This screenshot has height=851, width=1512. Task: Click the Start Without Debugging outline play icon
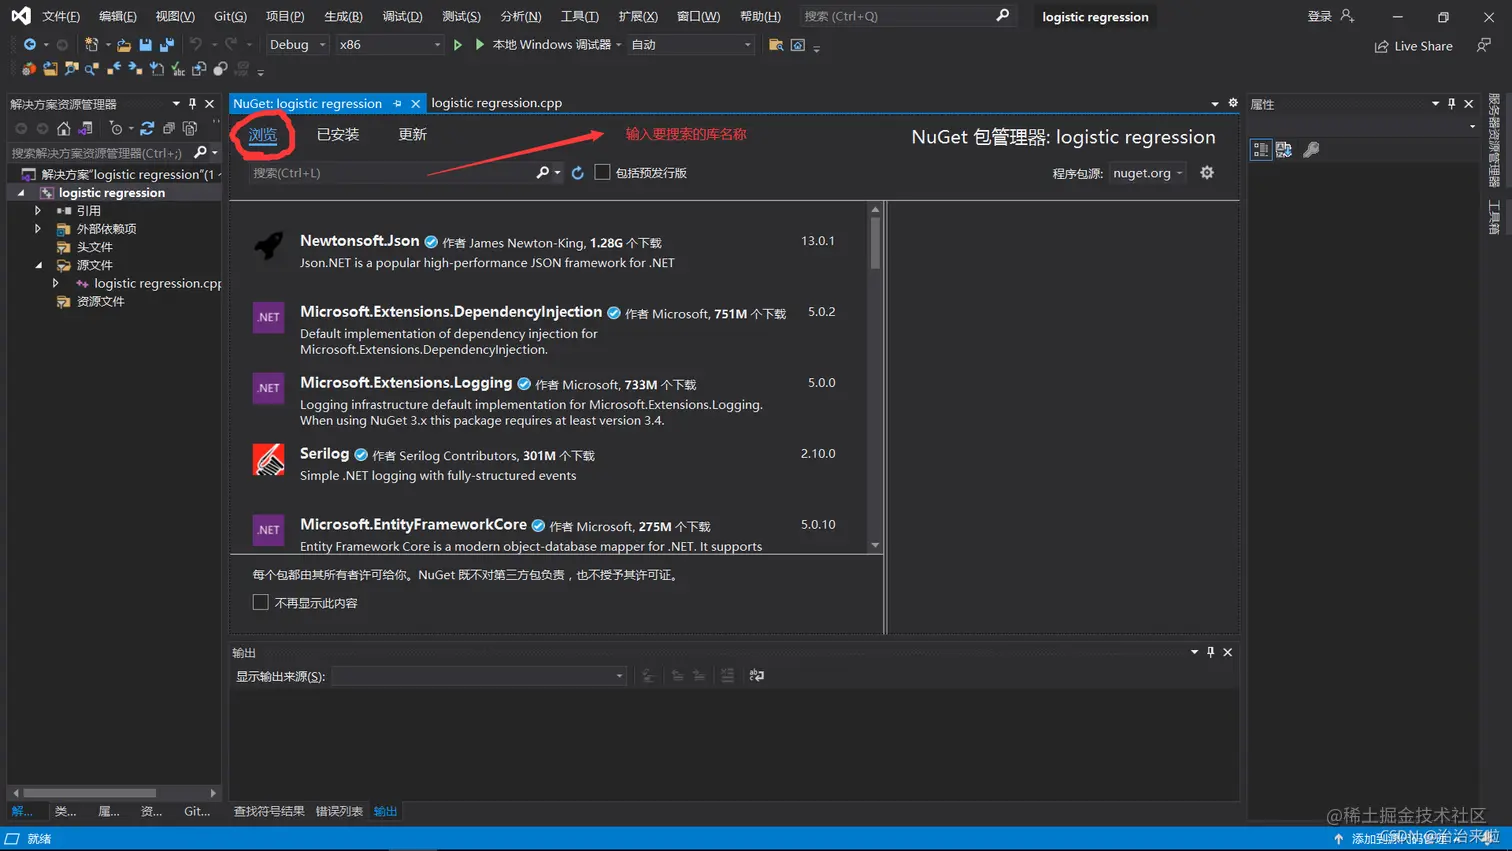(x=458, y=44)
